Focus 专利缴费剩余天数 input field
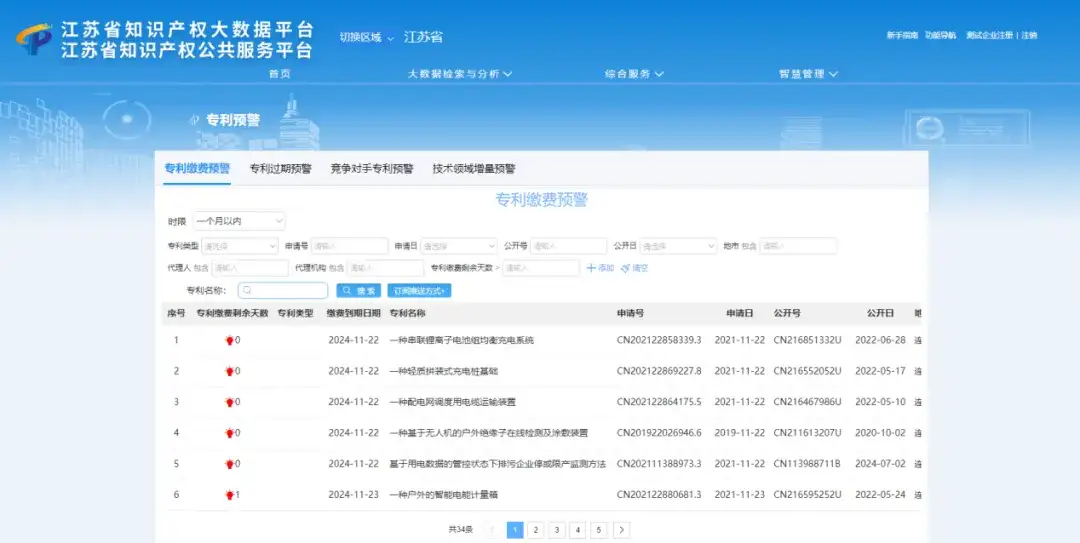Image resolution: width=1080 pixels, height=543 pixels. (x=541, y=268)
